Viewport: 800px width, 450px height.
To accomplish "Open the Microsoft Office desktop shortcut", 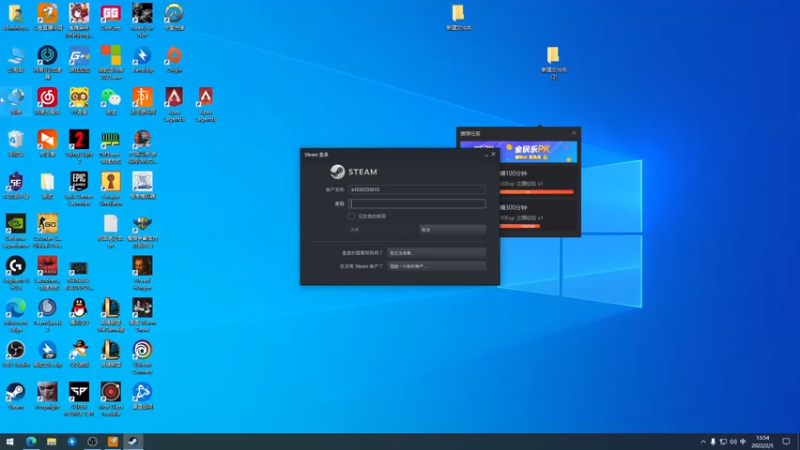I will click(111, 62).
